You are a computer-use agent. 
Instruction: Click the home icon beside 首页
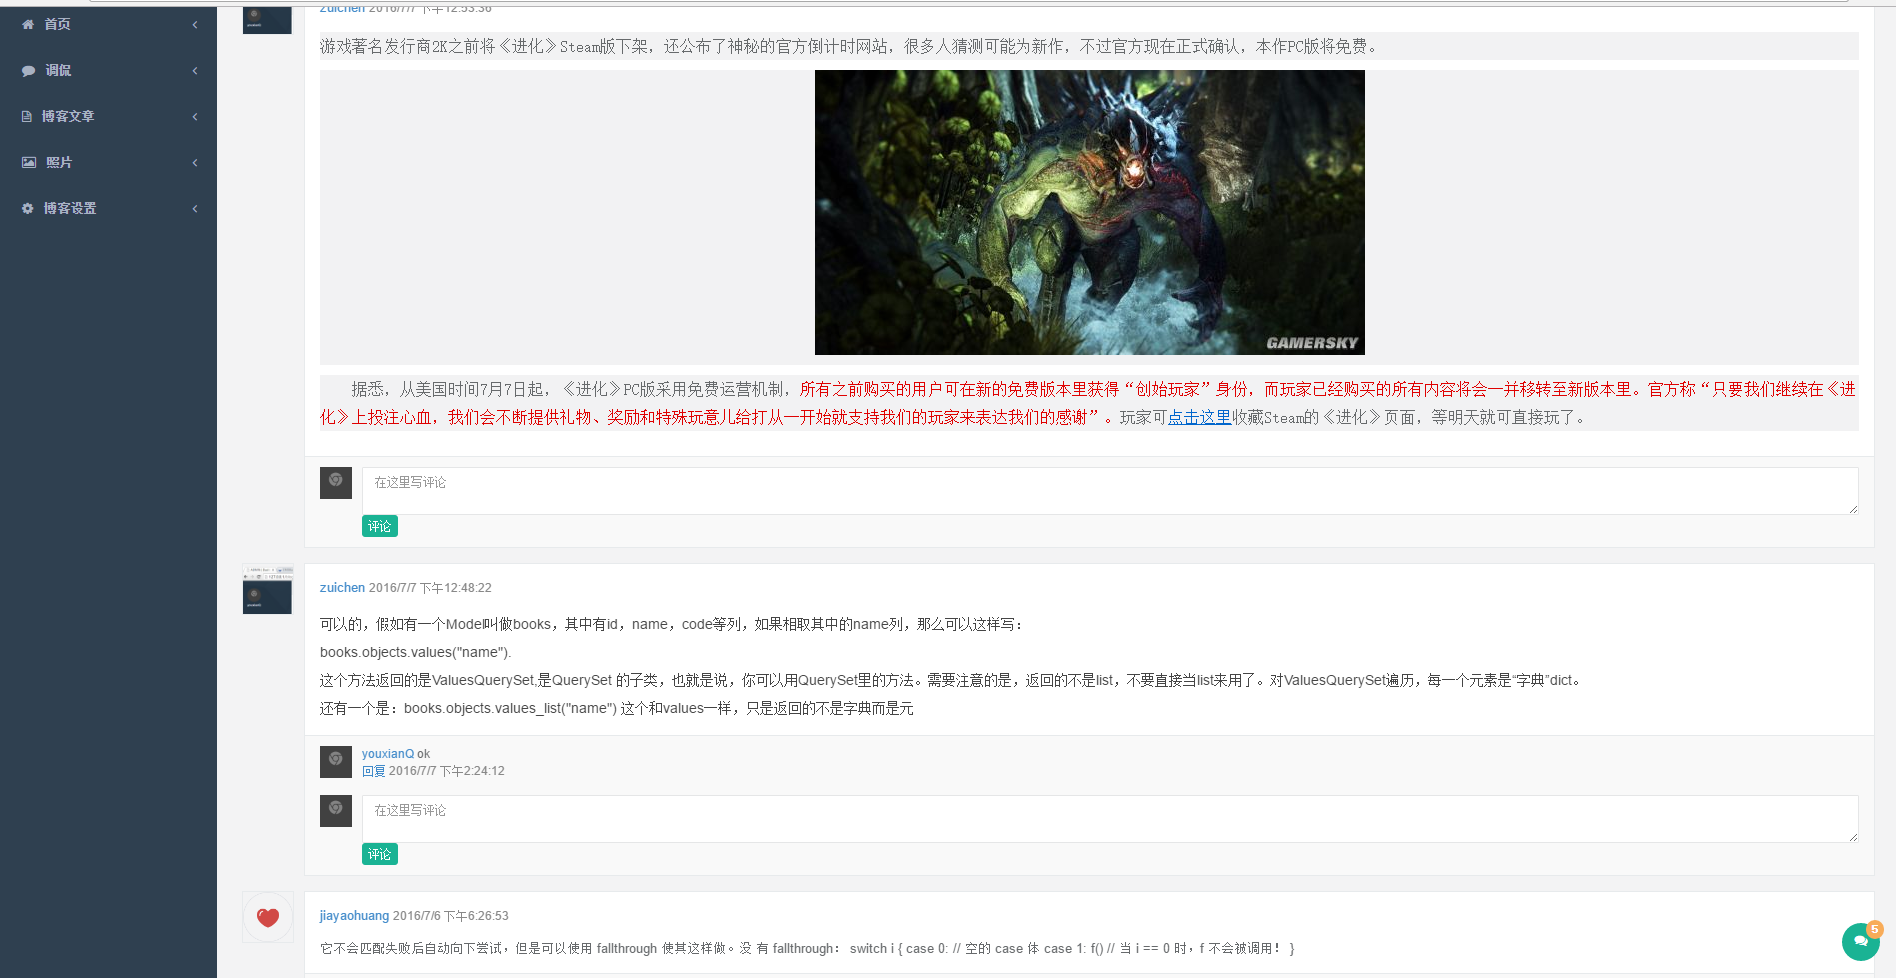(x=28, y=24)
